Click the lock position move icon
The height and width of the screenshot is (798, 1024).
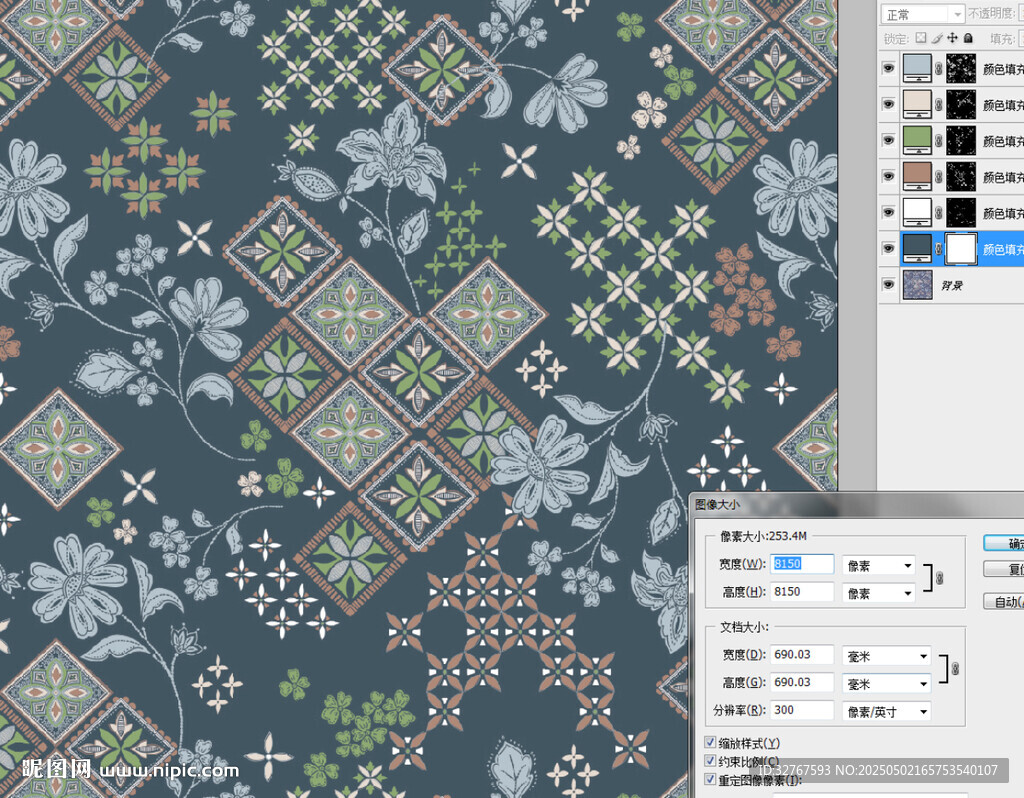[952, 39]
